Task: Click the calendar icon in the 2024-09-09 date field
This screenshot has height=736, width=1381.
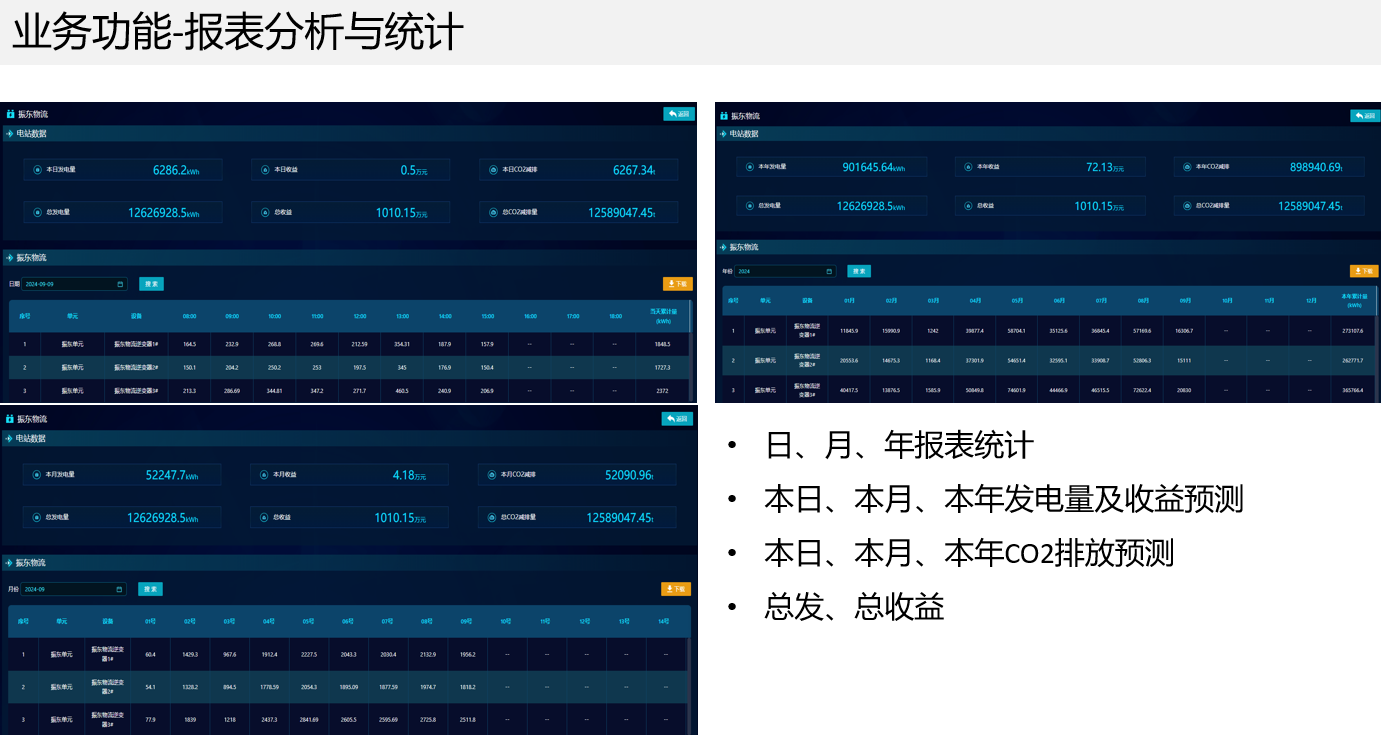Action: [120, 284]
